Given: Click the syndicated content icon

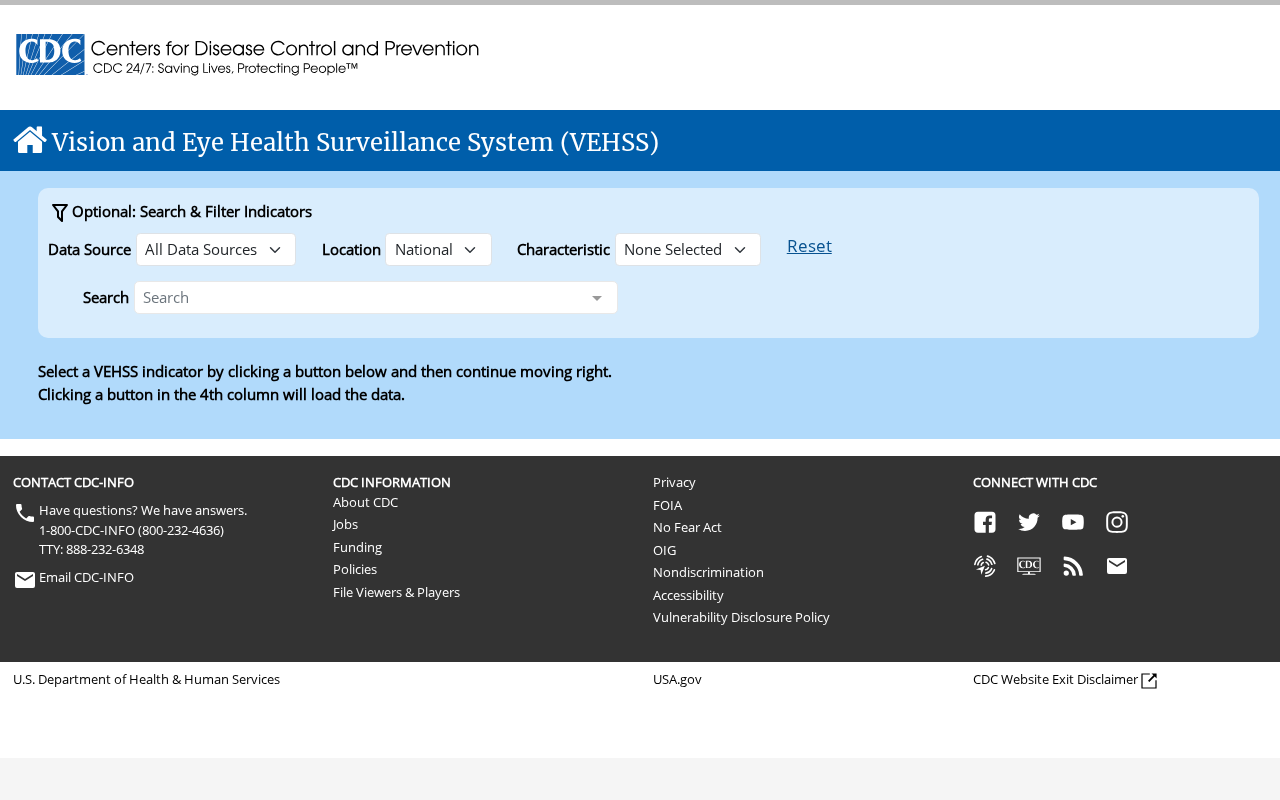Looking at the screenshot, I should [985, 566].
